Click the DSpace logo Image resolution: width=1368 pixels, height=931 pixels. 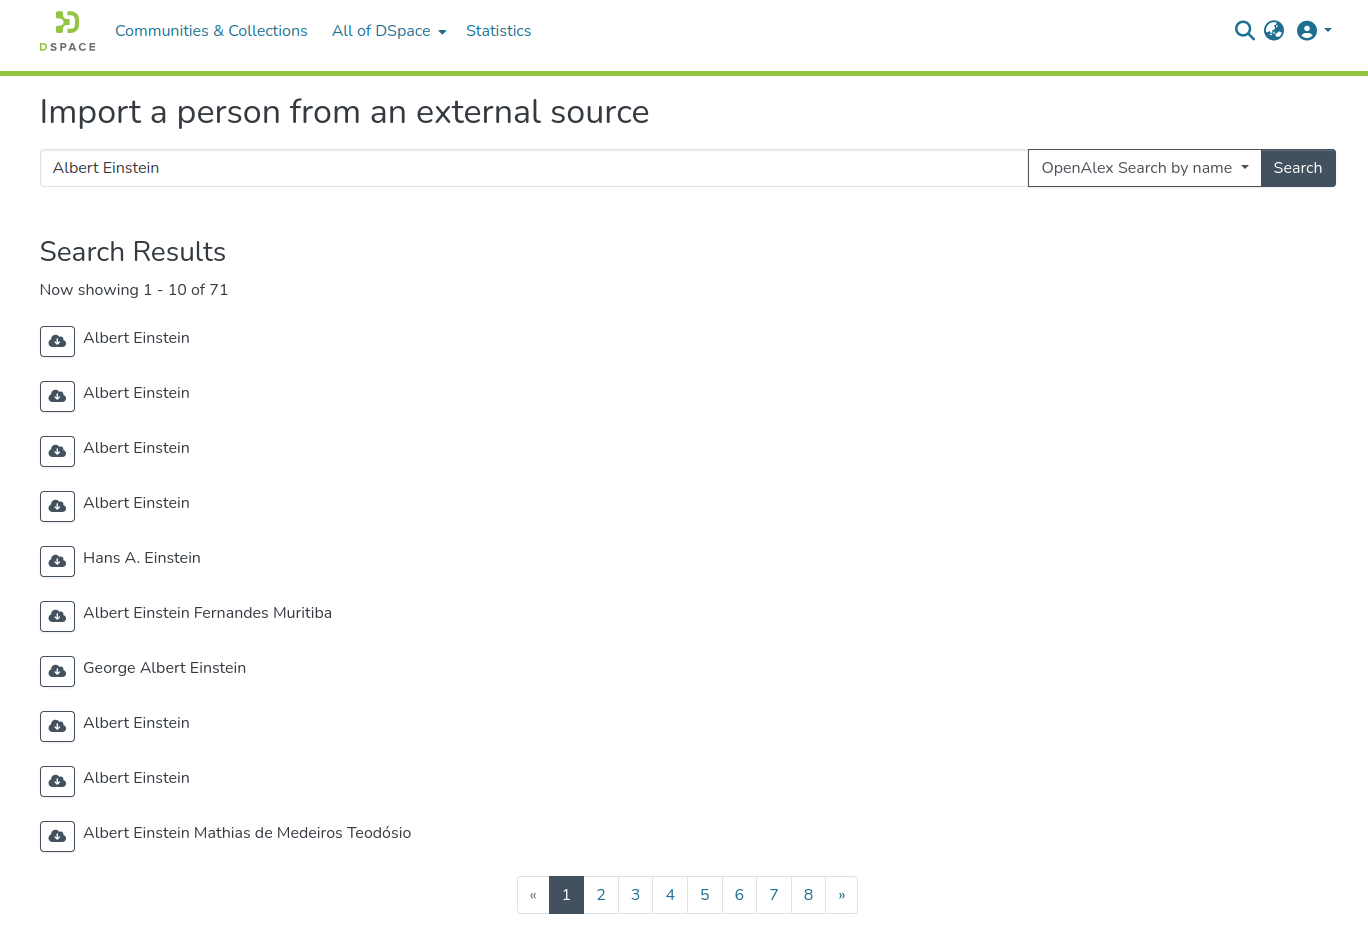pyautogui.click(x=67, y=31)
